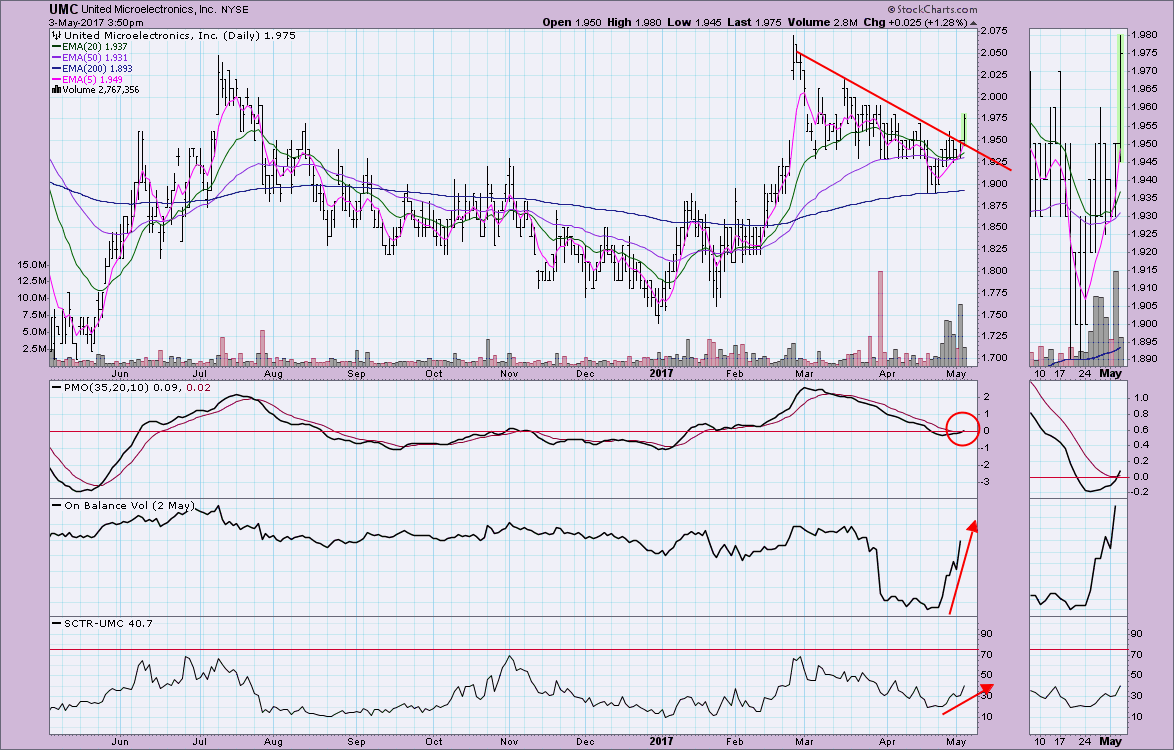1174x750 pixels.
Task: Click the red descending trendline on price chart
Action: pyautogui.click(x=880, y=100)
